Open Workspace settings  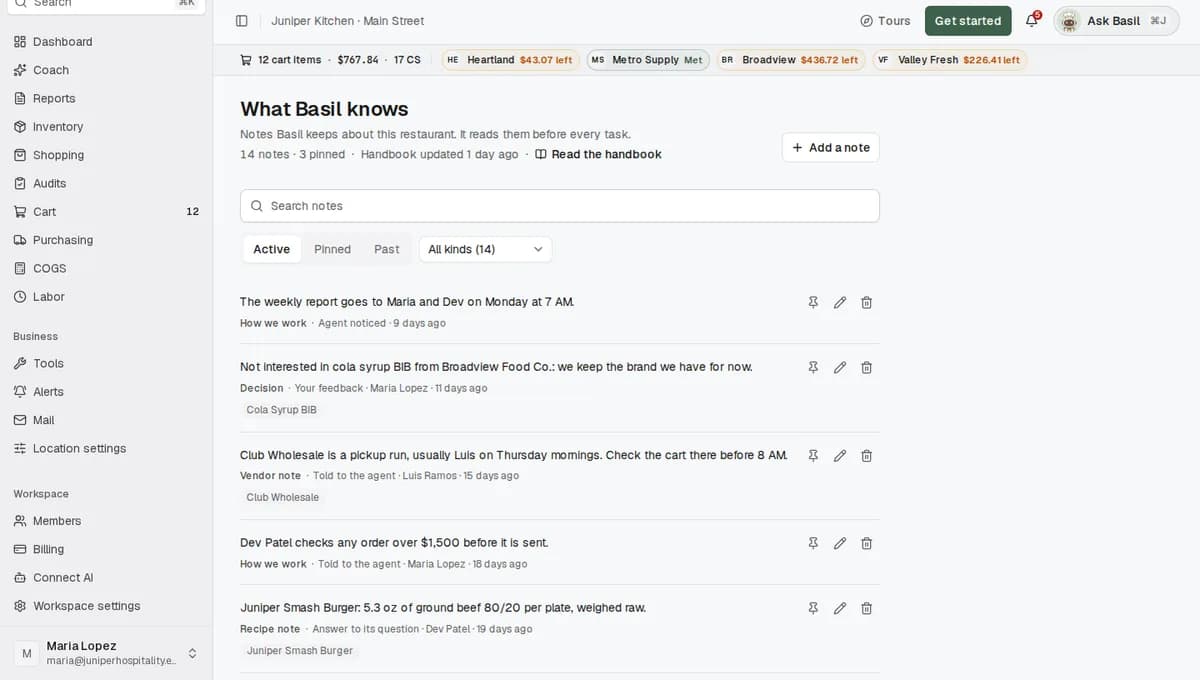point(106,606)
